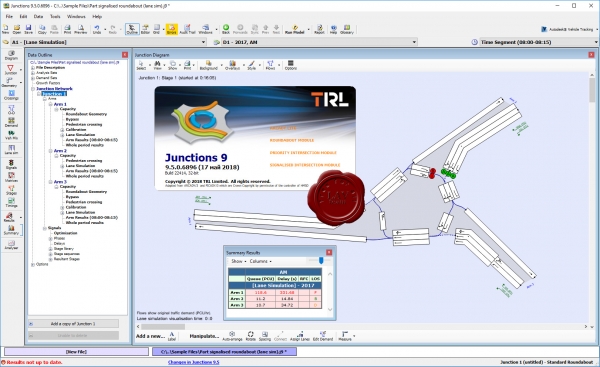
Task: Switch to Part signalised roundabout file tab
Action: tap(224, 351)
